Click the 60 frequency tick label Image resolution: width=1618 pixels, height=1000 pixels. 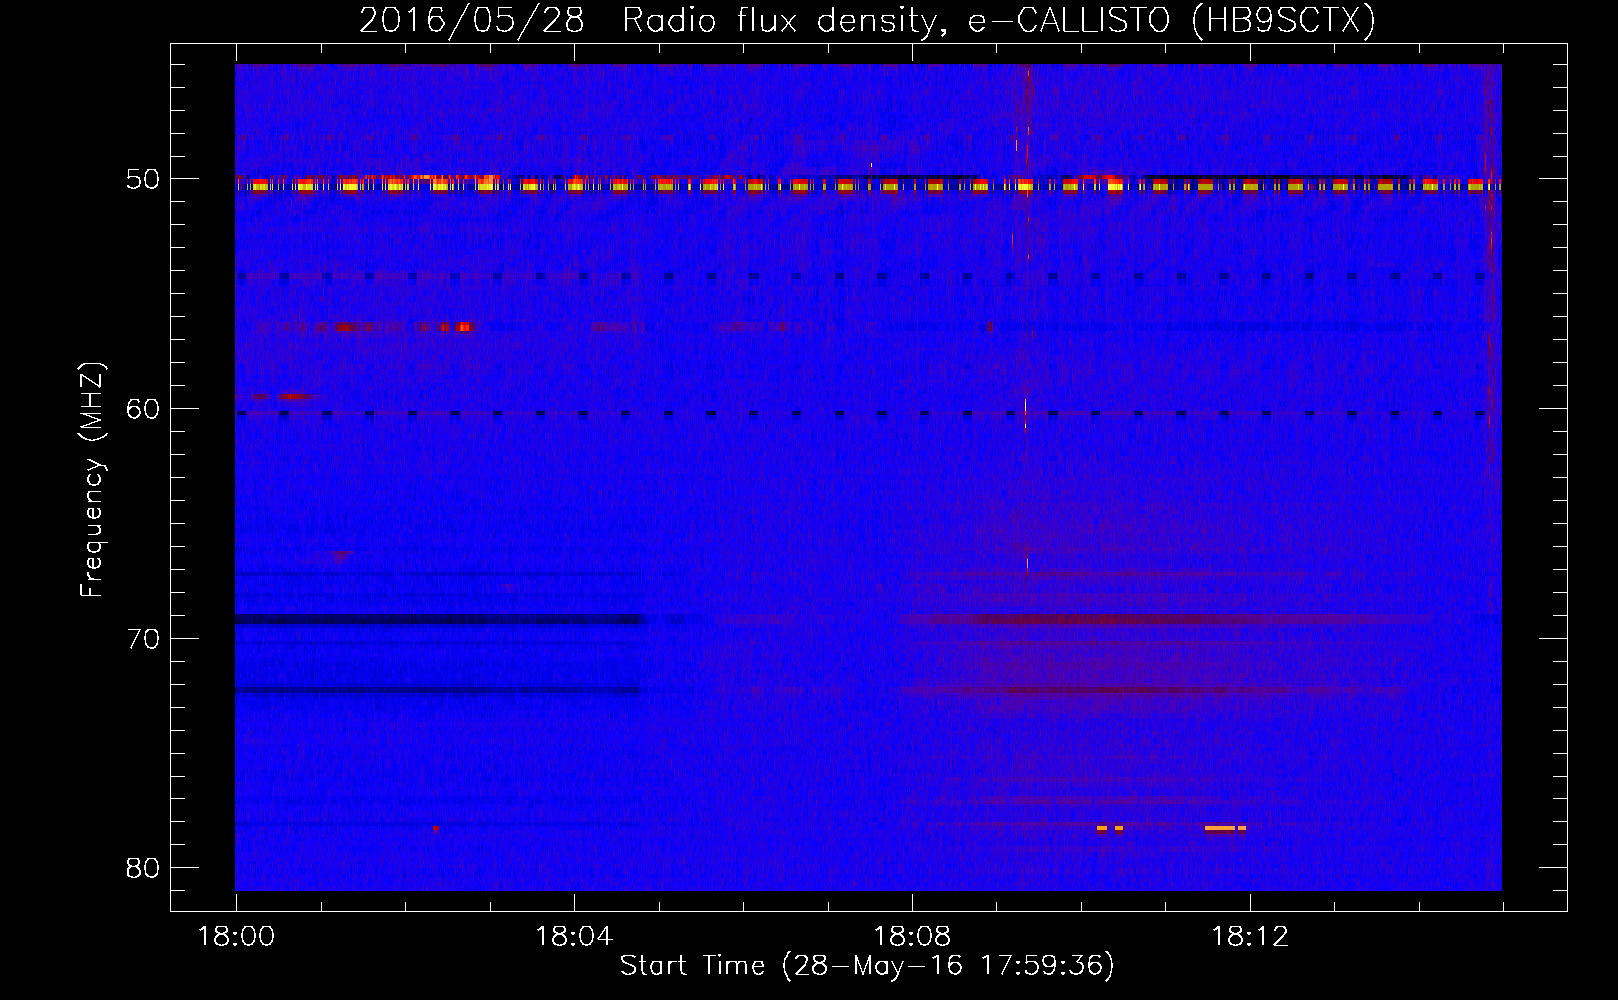tap(143, 408)
